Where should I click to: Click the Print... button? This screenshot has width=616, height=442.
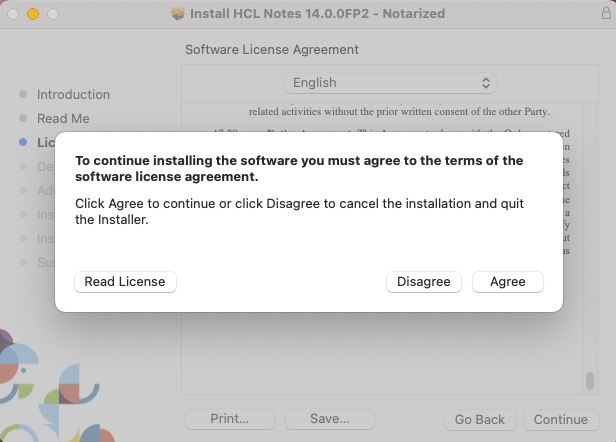pos(230,420)
